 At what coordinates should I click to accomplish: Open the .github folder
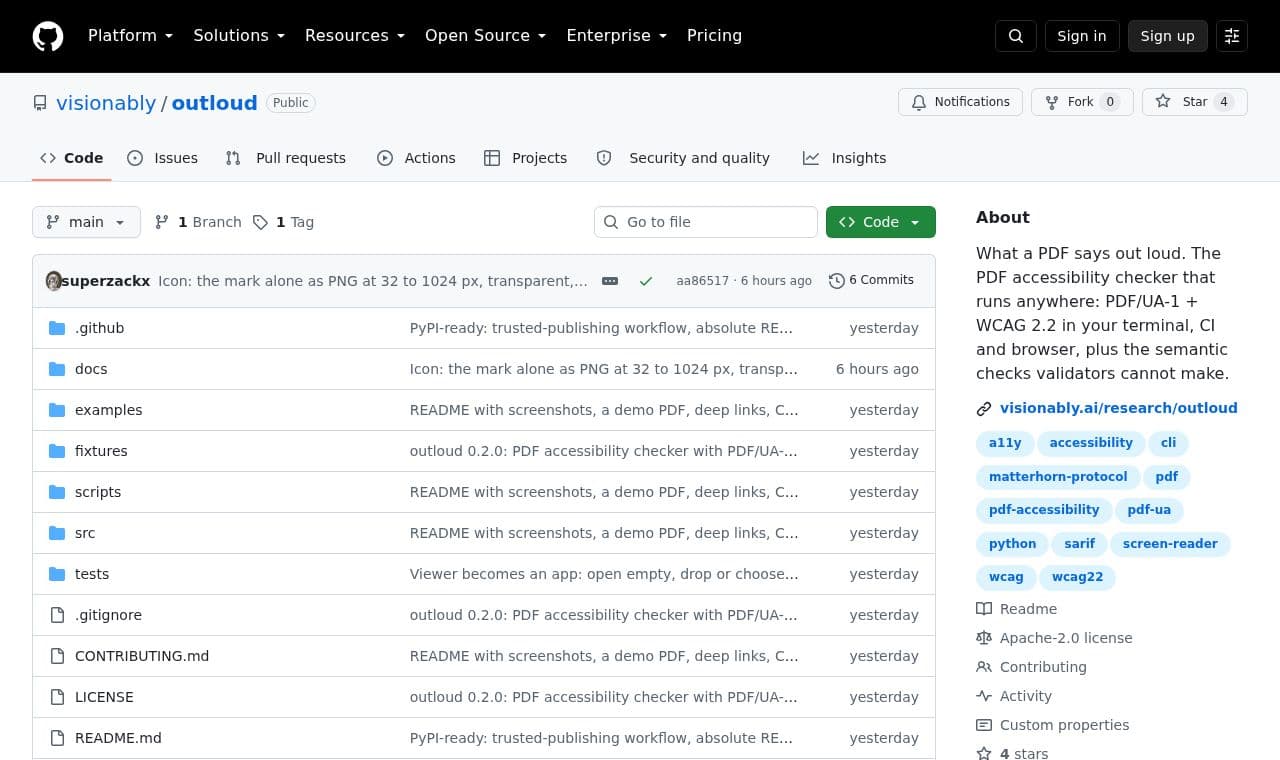[x=99, y=328]
